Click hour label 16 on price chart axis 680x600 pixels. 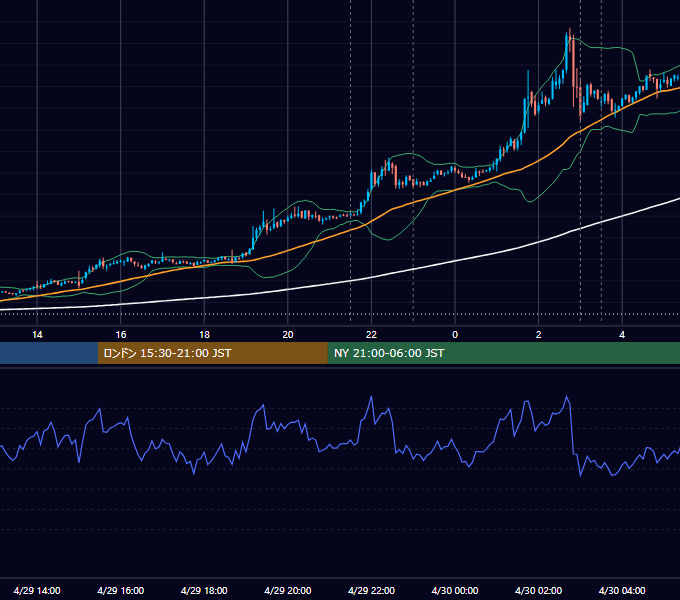[121, 334]
